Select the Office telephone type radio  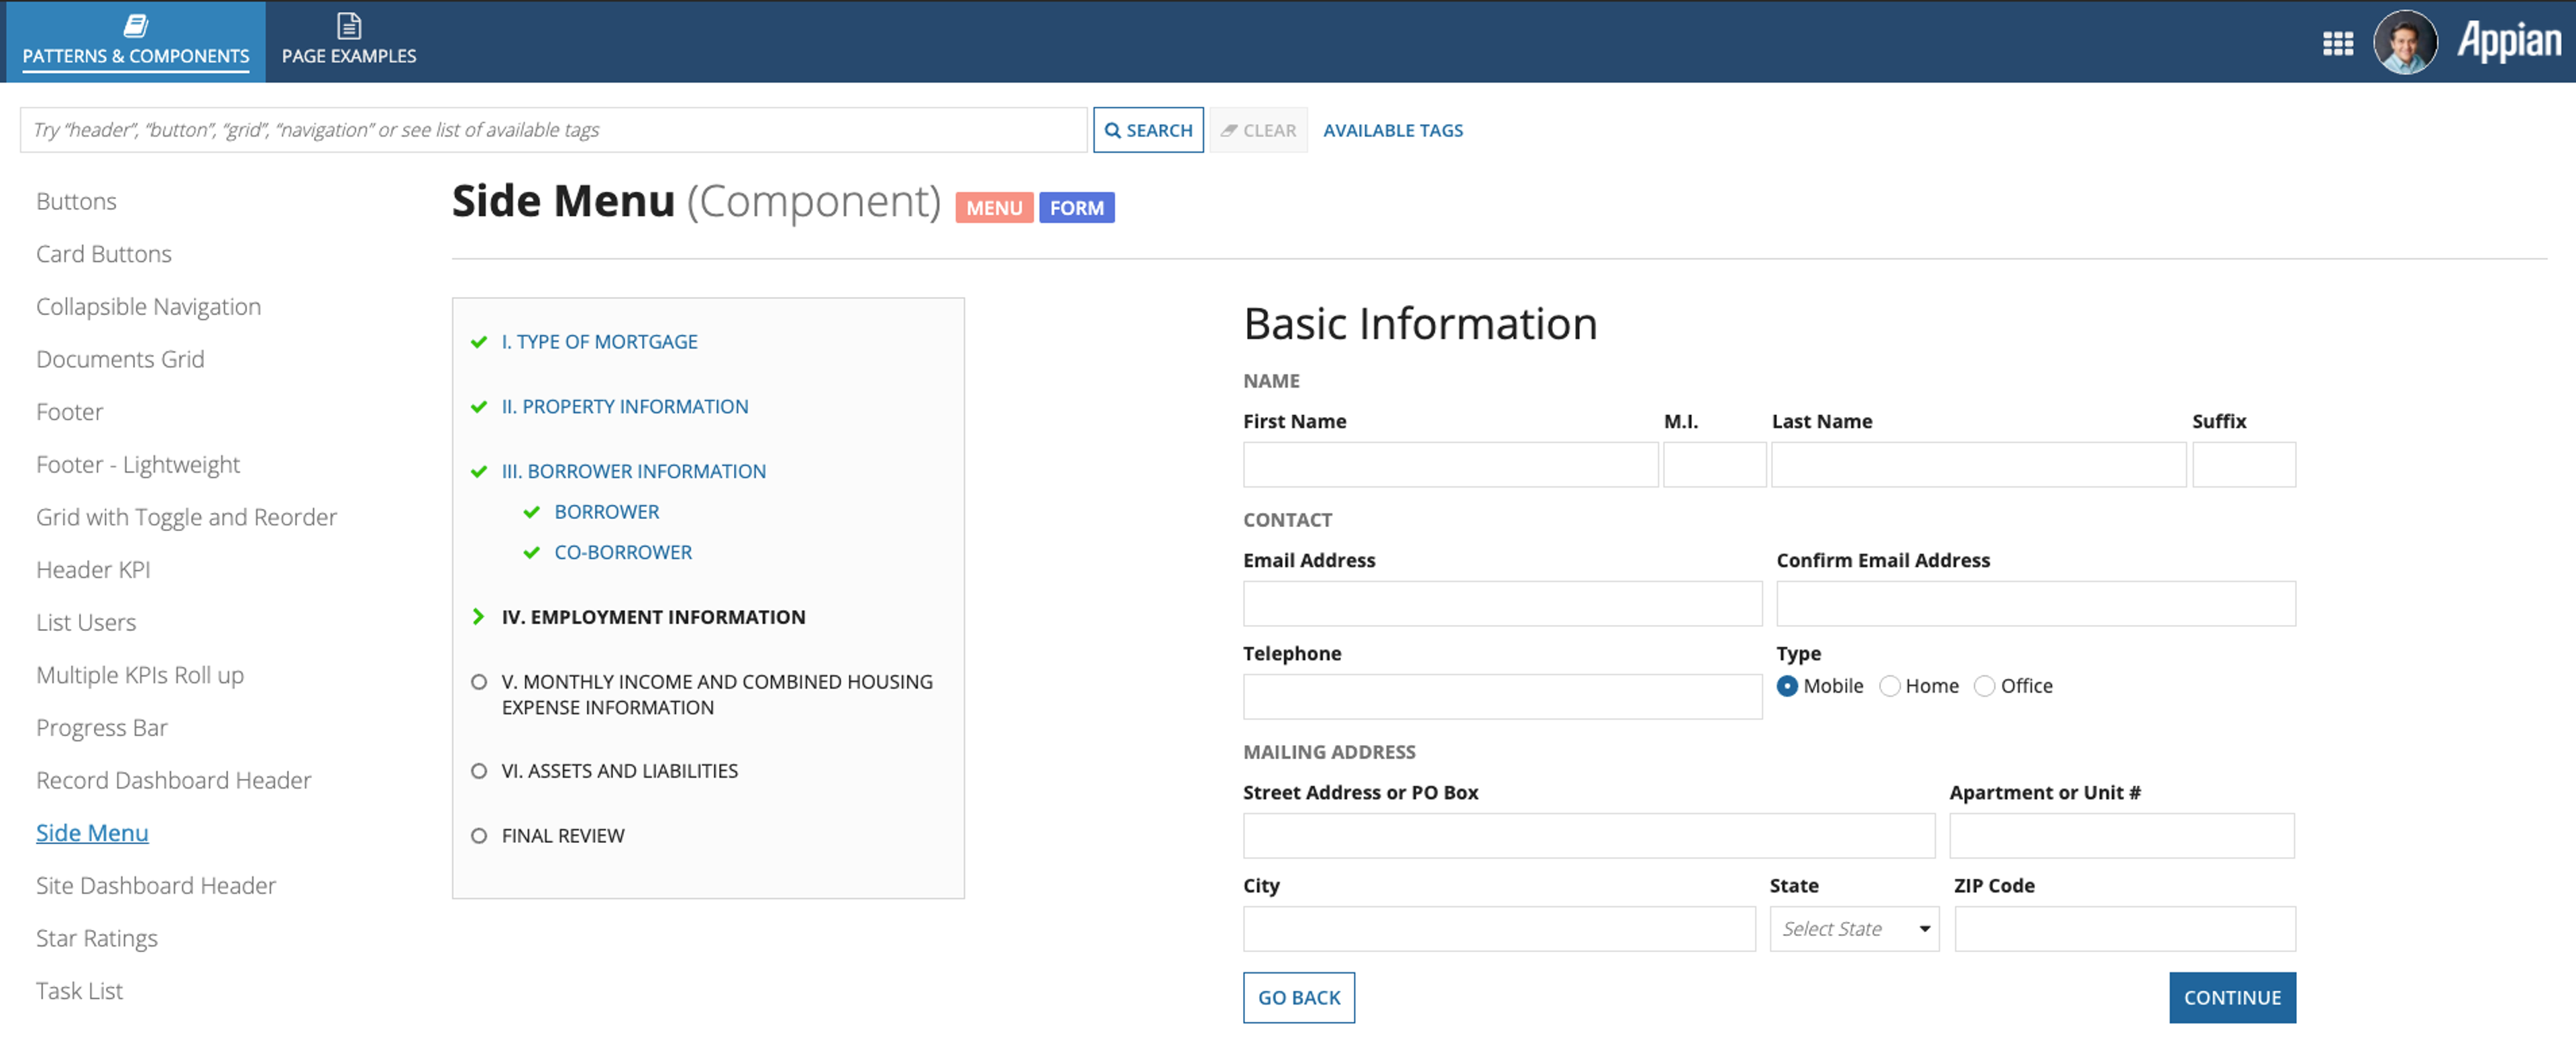tap(1984, 686)
